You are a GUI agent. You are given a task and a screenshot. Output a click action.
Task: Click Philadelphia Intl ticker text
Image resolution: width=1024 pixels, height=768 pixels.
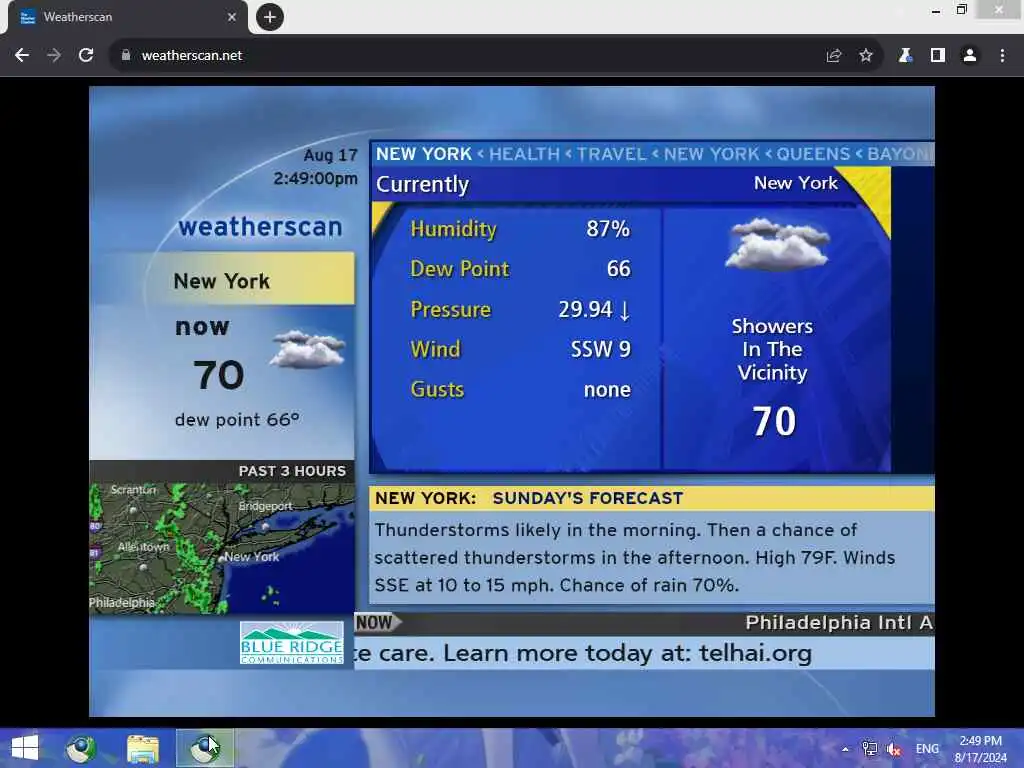click(x=839, y=623)
